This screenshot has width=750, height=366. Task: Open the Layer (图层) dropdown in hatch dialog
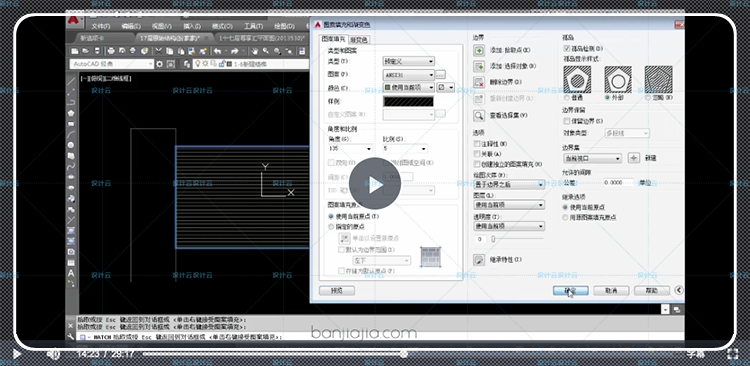pos(509,205)
